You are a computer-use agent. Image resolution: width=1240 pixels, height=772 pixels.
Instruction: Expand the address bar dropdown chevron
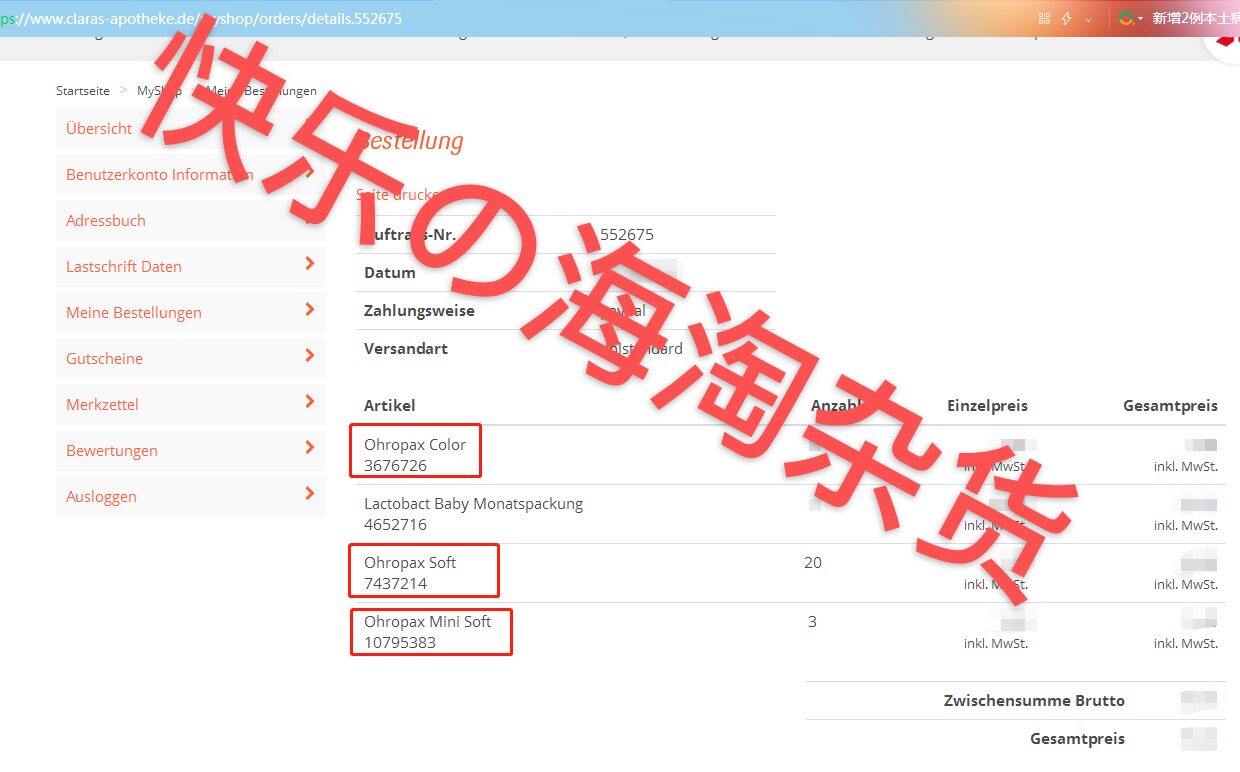[x=1088, y=19]
